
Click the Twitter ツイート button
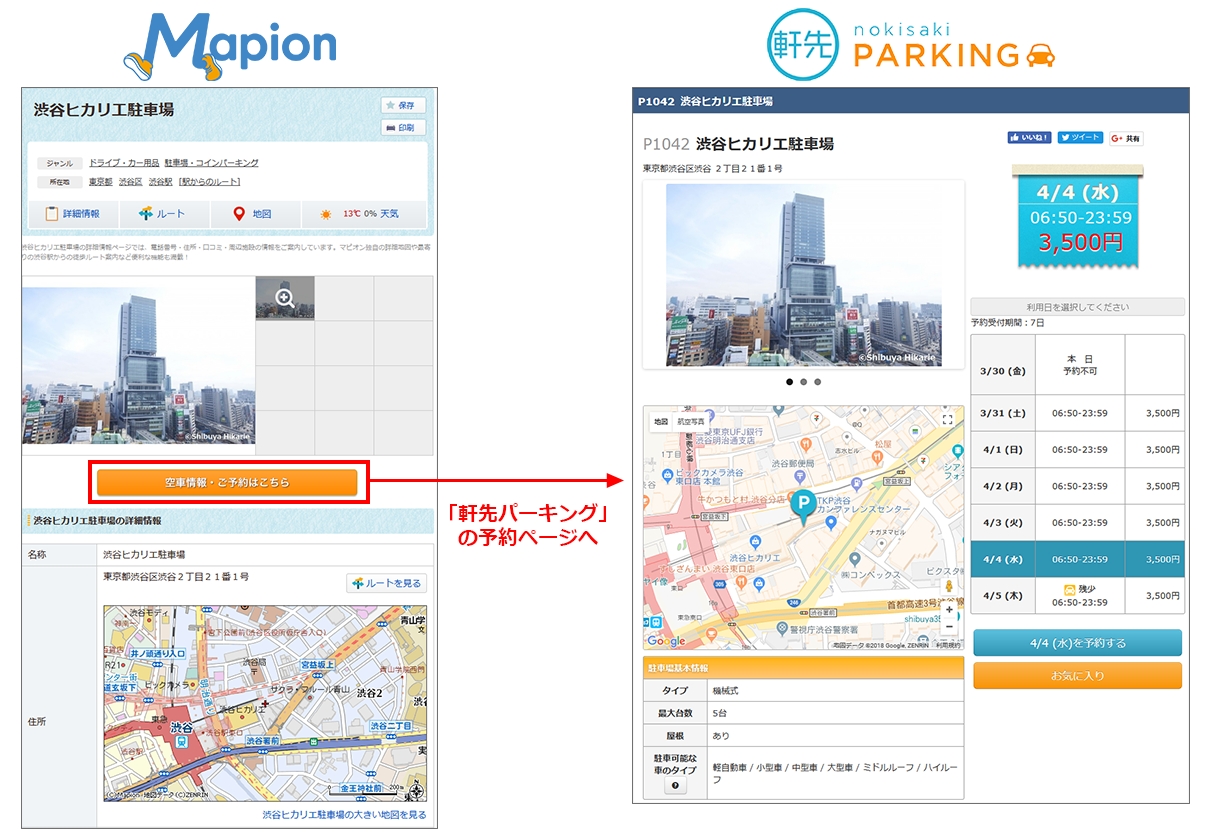[x=1080, y=138]
